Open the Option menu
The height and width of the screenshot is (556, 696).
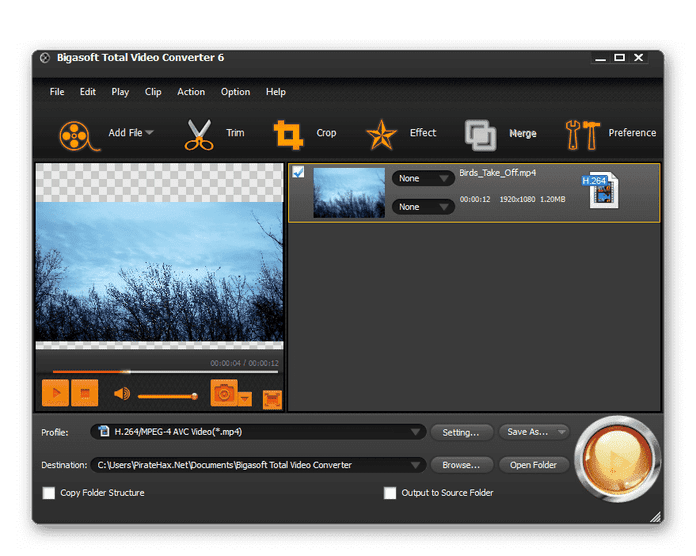coord(235,92)
